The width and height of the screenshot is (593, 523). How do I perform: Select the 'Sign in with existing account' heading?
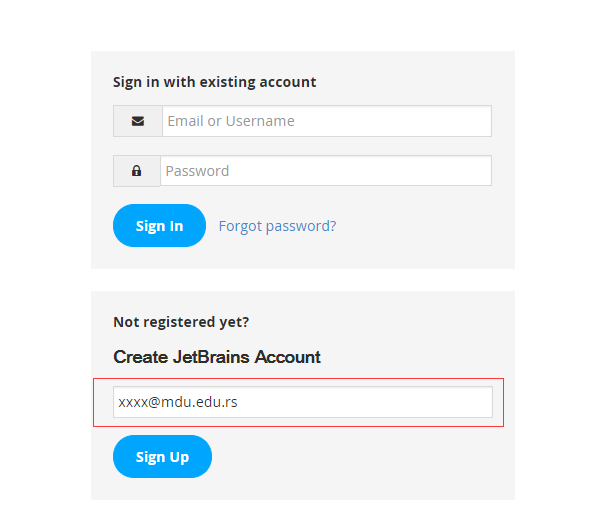(214, 82)
